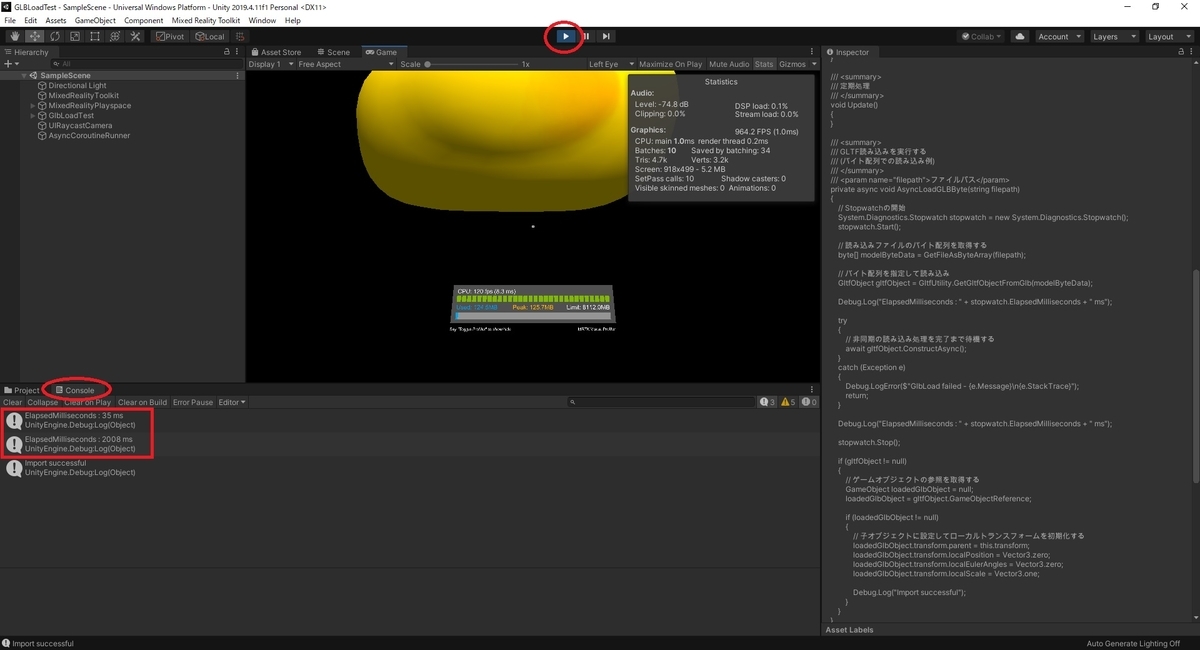Toggle Maximize On Play
The image size is (1200, 650).
[x=670, y=64]
